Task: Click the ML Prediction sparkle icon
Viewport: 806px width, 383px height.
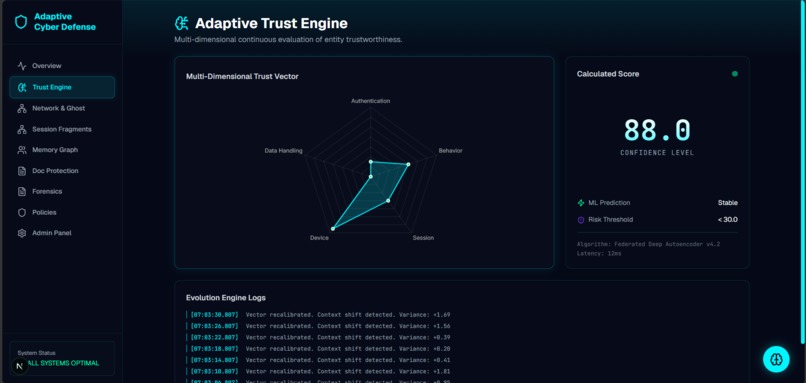Action: [x=581, y=203]
